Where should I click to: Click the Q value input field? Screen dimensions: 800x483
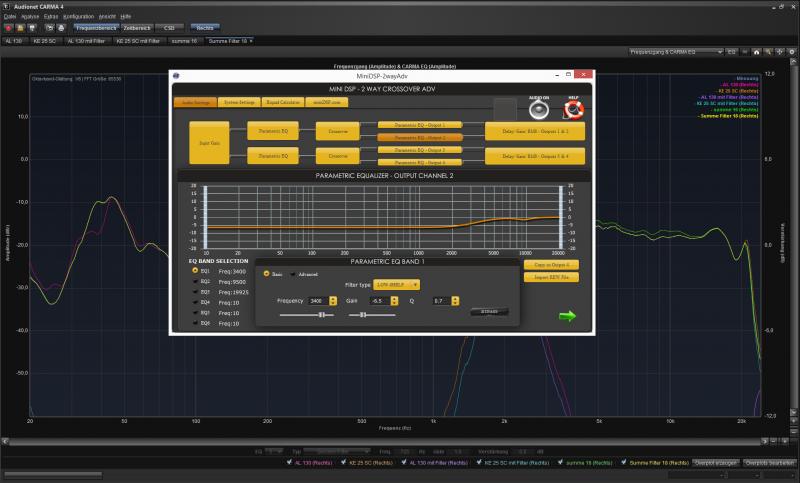439,300
